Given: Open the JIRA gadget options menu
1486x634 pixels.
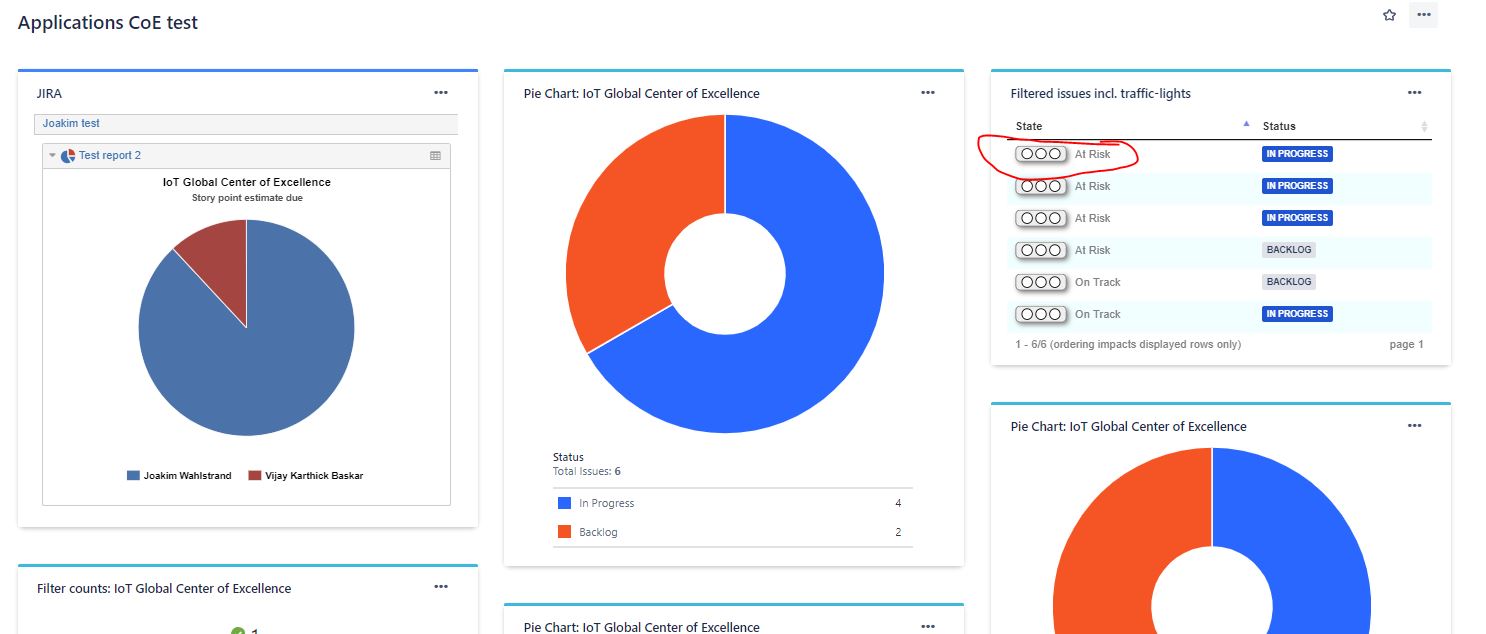Looking at the screenshot, I should coord(441,92).
